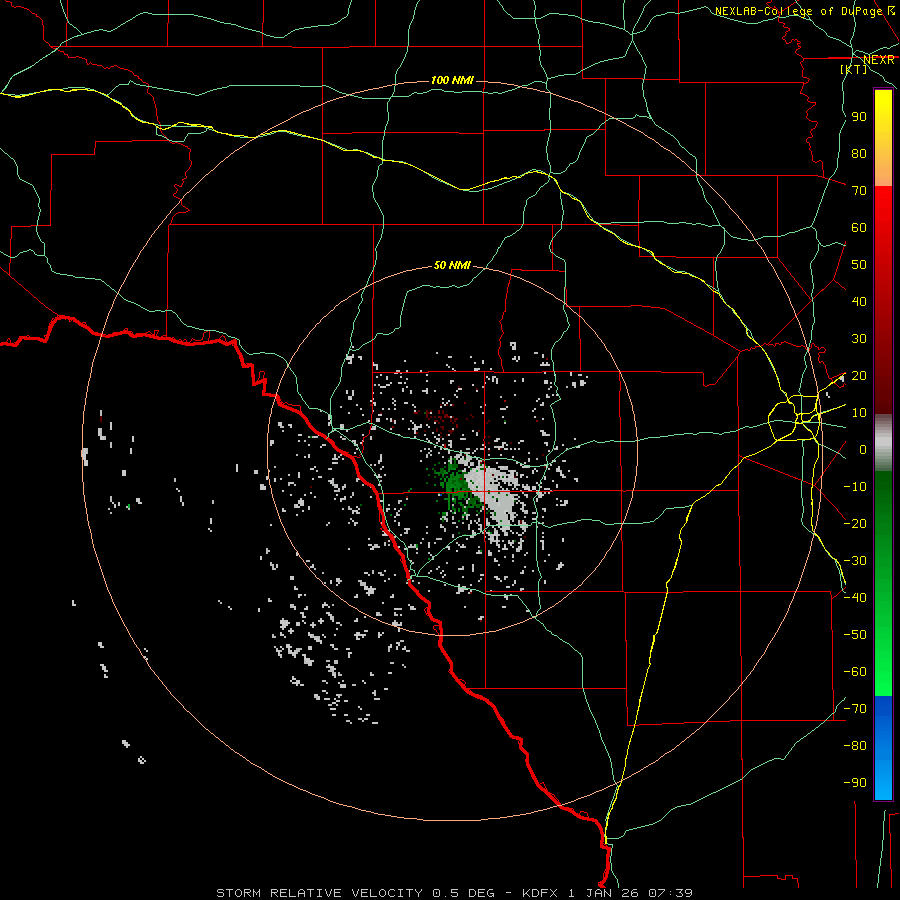
Task: Click the -90 value on the velocity scale
Action: tap(855, 783)
